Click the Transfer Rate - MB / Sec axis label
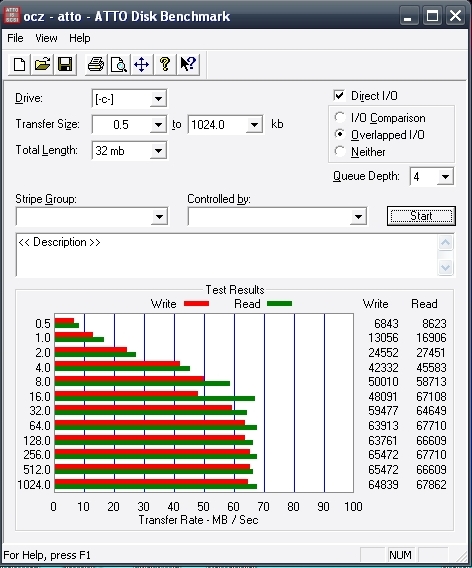Image resolution: width=472 pixels, height=568 pixels. 199,520
